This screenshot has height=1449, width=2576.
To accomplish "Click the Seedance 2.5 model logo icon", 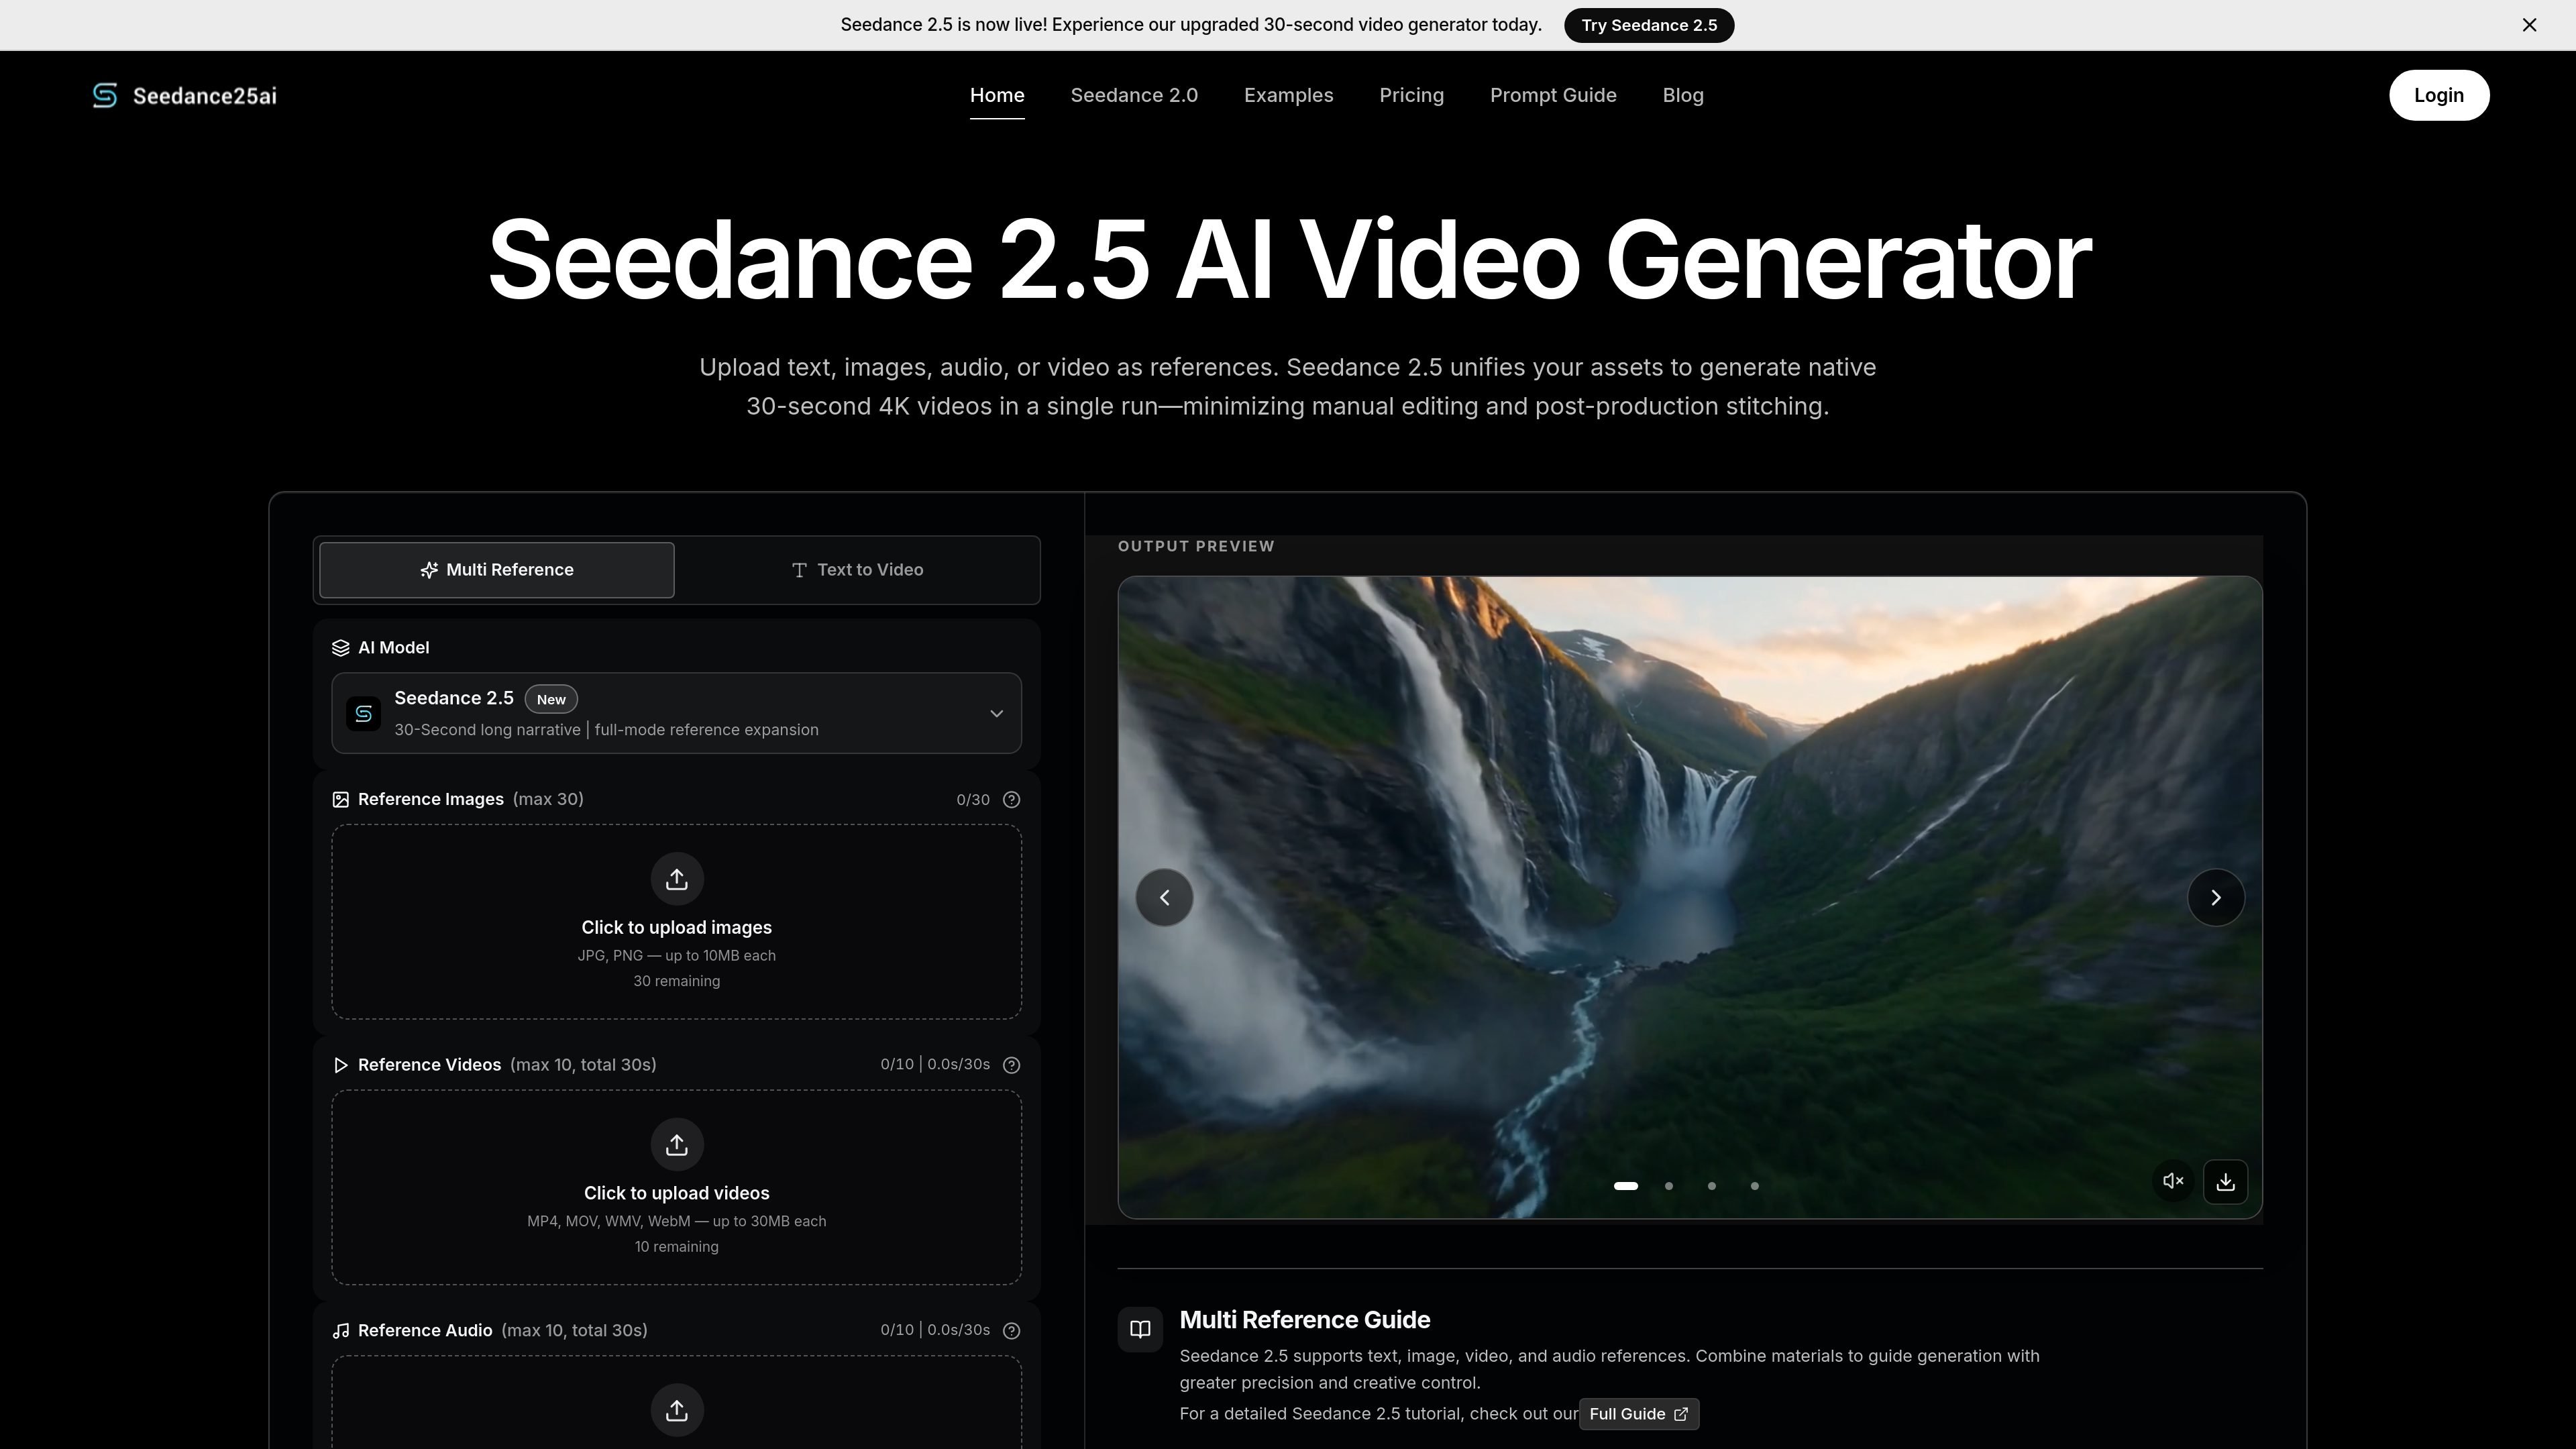I will click(363, 713).
